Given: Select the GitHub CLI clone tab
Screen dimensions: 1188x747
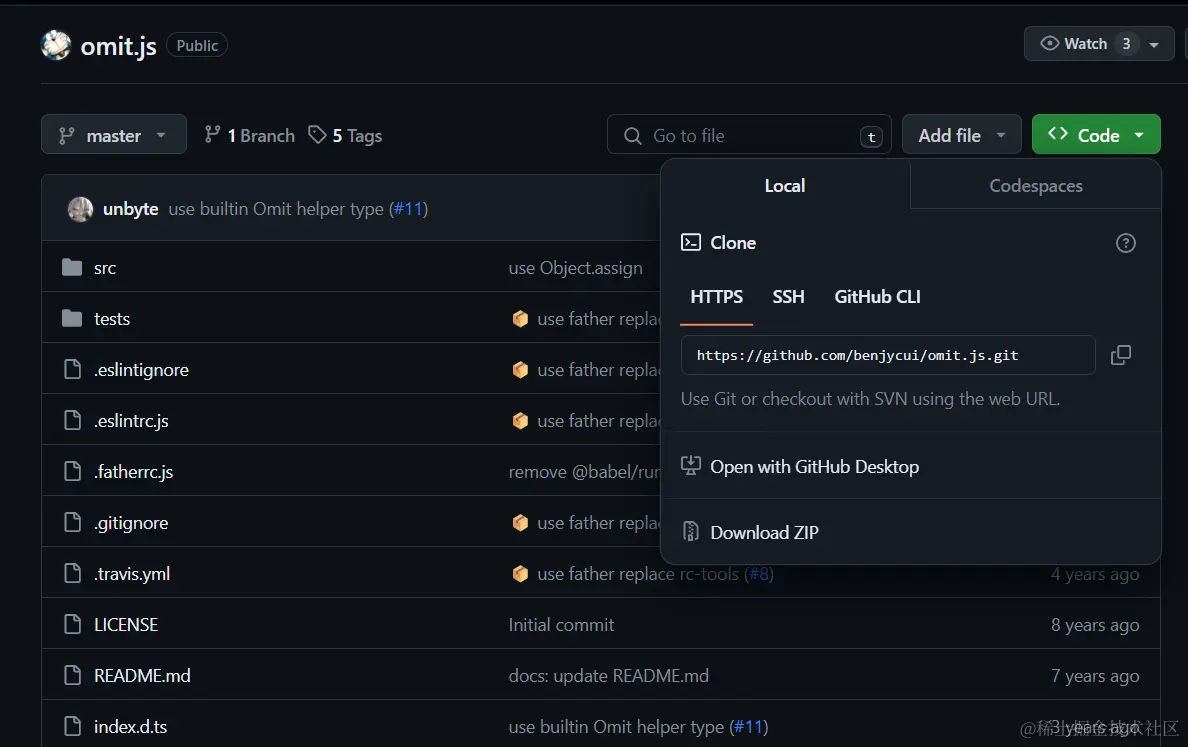Looking at the screenshot, I should 877,297.
